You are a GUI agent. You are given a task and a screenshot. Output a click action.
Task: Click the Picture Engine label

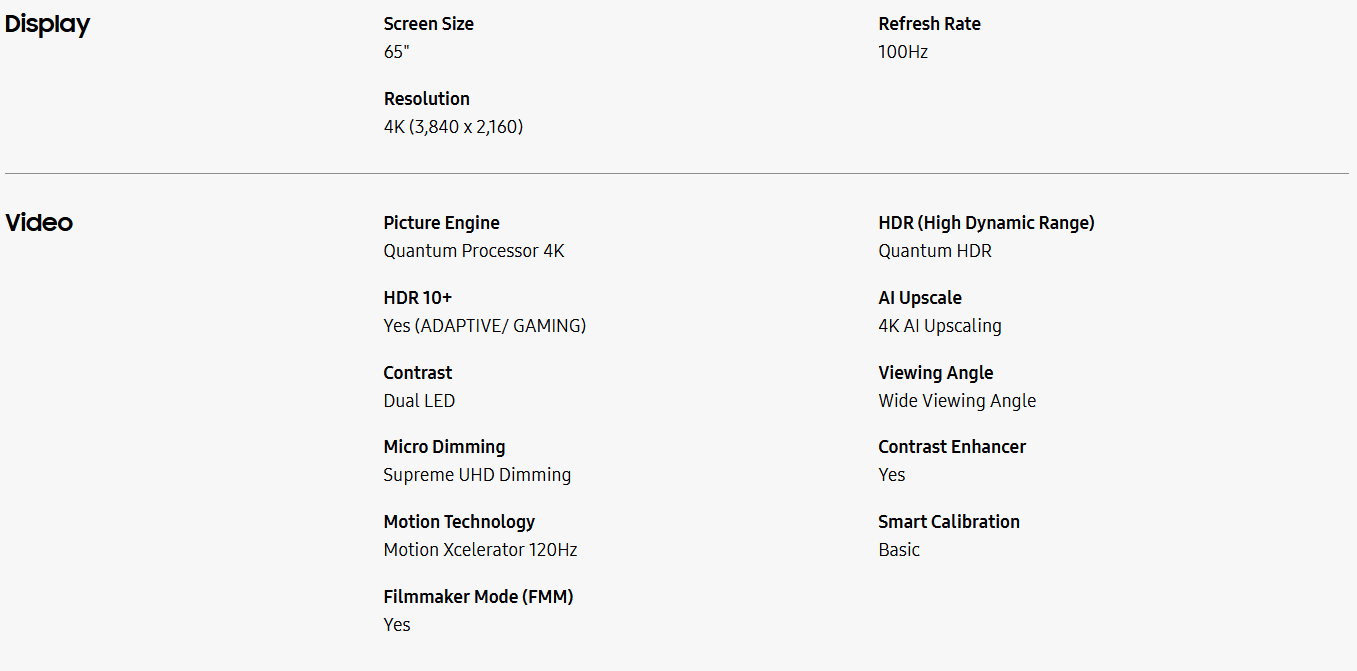pos(441,223)
